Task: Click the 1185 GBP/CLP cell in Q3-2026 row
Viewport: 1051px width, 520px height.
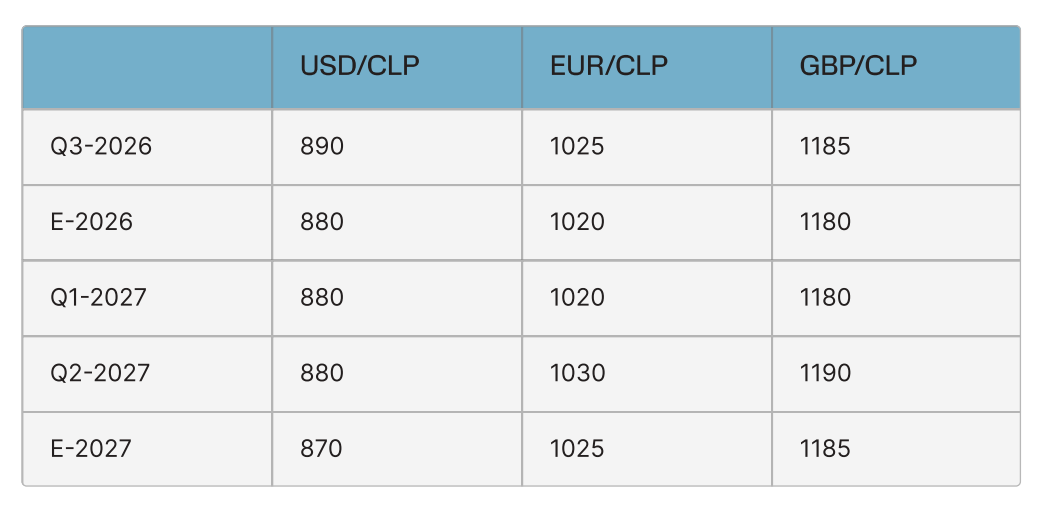Action: (x=896, y=147)
